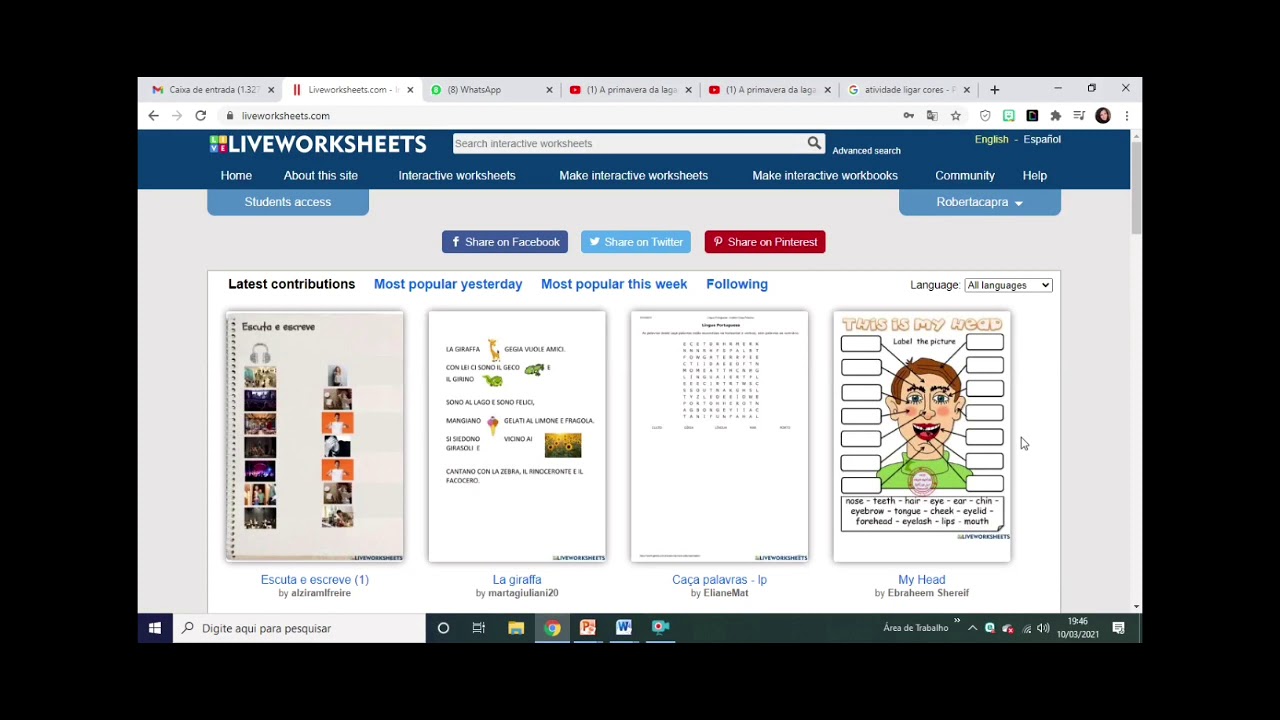Open PowerPoint from taskbar

pos(588,628)
